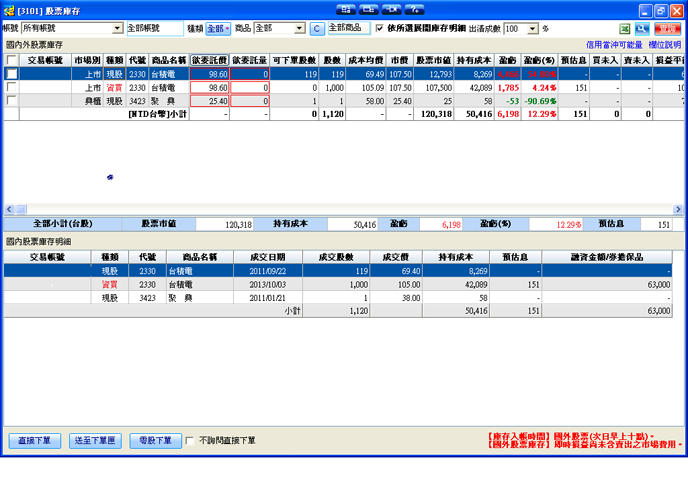688x487 pixels.
Task: Check the first 台積電 現股 row checkbox
Action: point(12,74)
